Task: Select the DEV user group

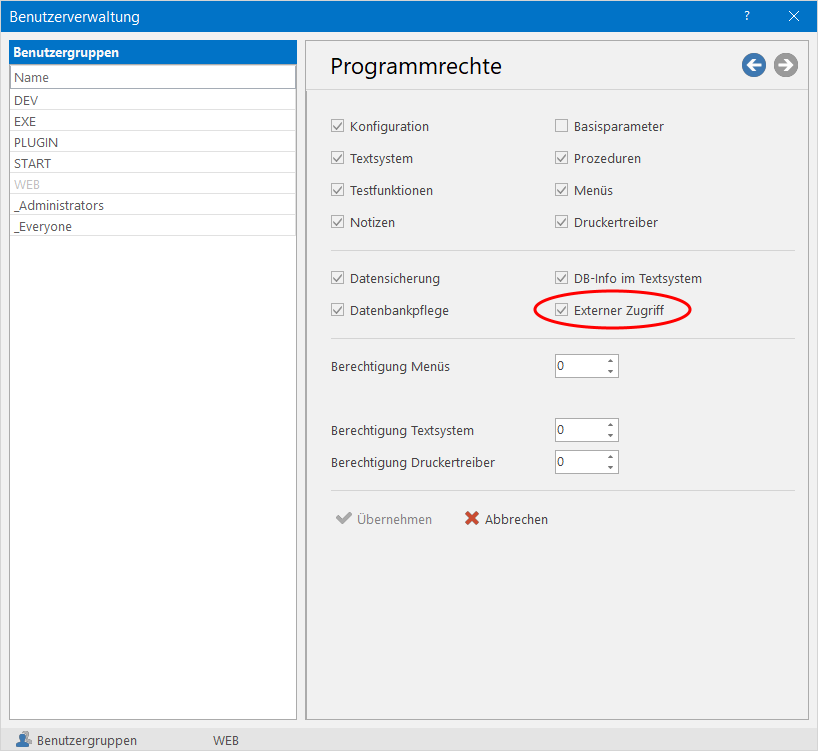Action: [26, 100]
